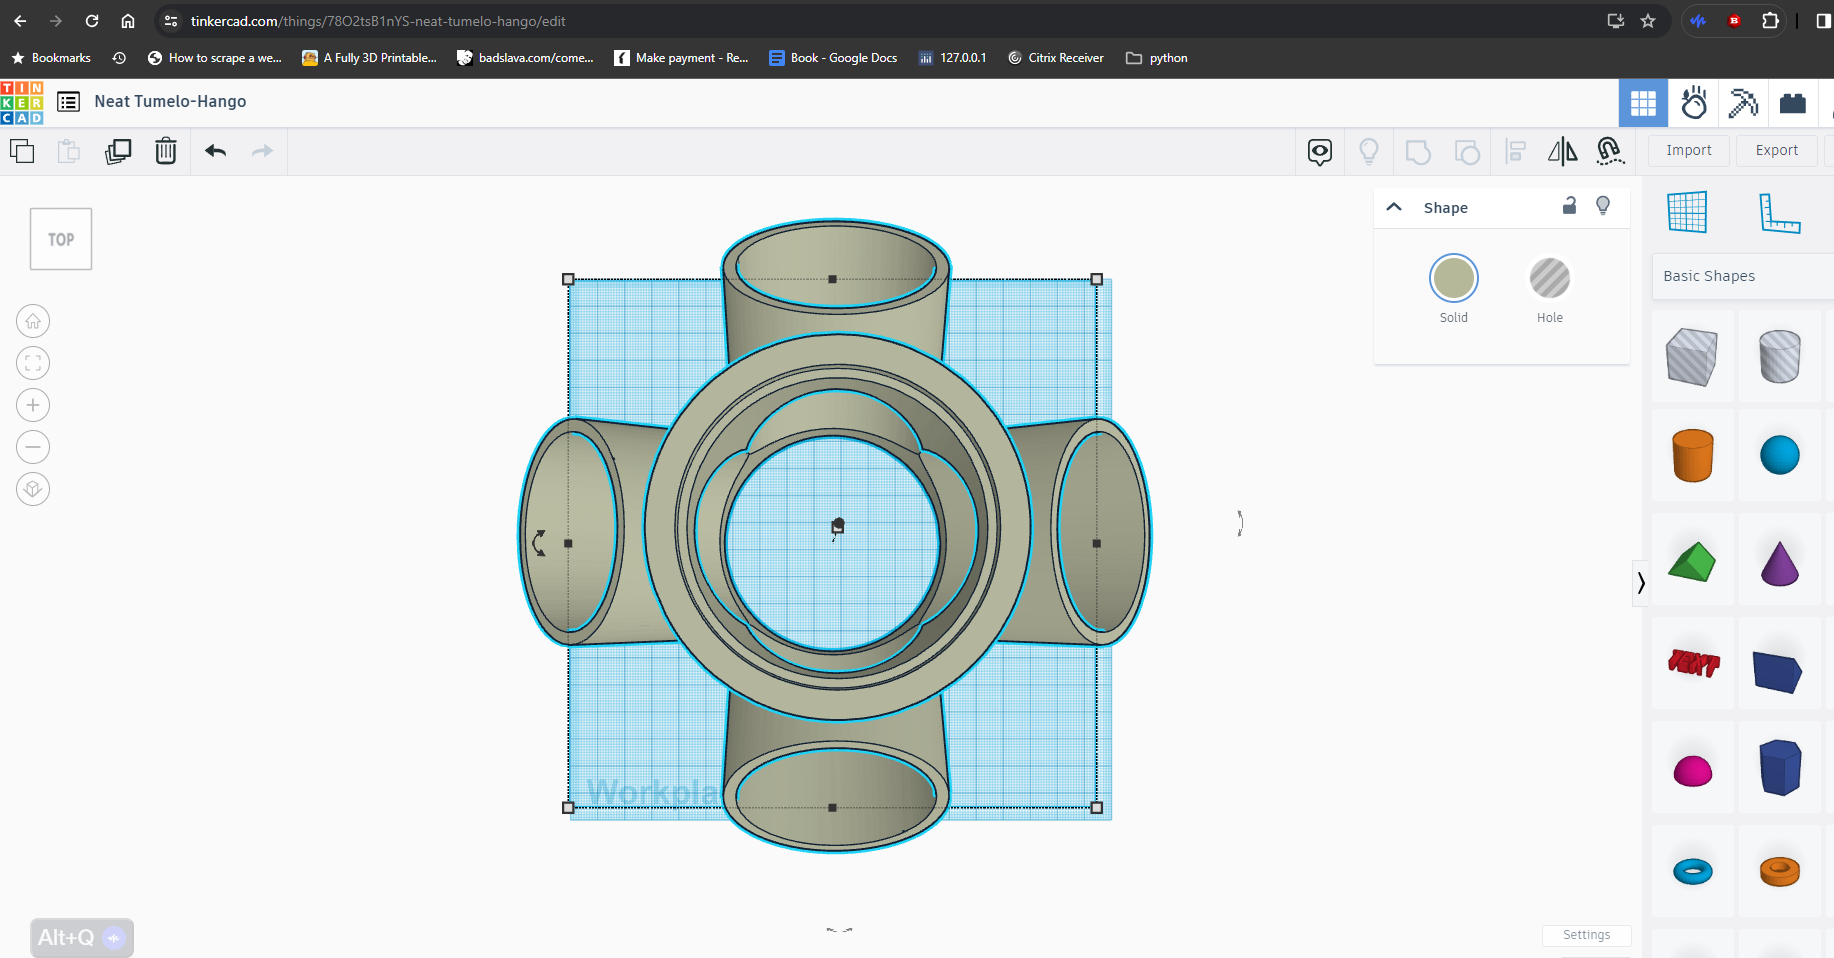1834x958 pixels.
Task: Open Sim Lab using the apple icon
Action: tap(1693, 103)
